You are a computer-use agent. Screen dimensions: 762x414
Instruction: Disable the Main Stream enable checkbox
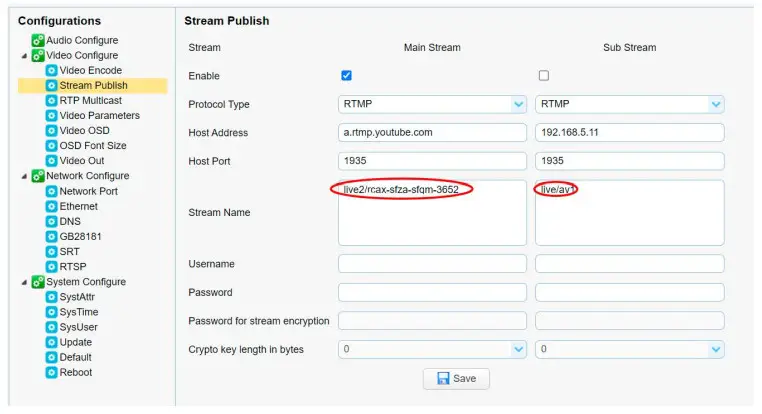click(346, 76)
